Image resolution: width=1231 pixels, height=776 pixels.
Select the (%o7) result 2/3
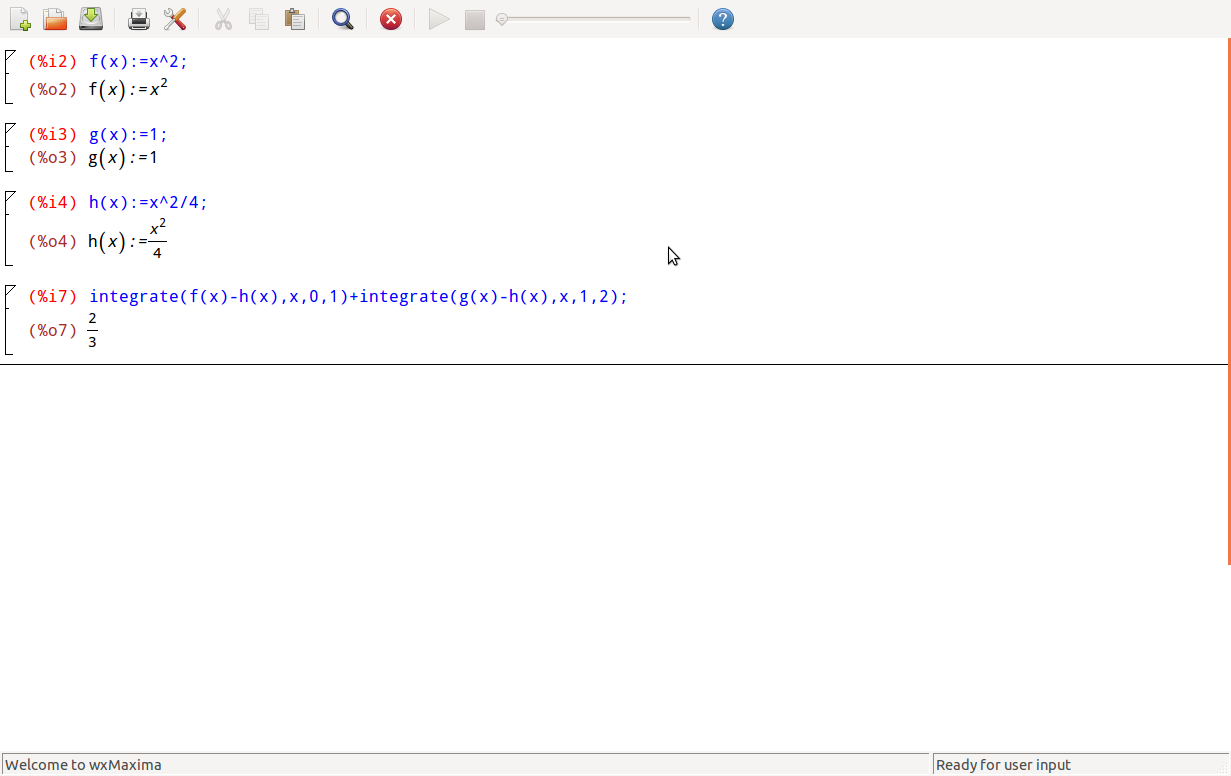(x=92, y=330)
